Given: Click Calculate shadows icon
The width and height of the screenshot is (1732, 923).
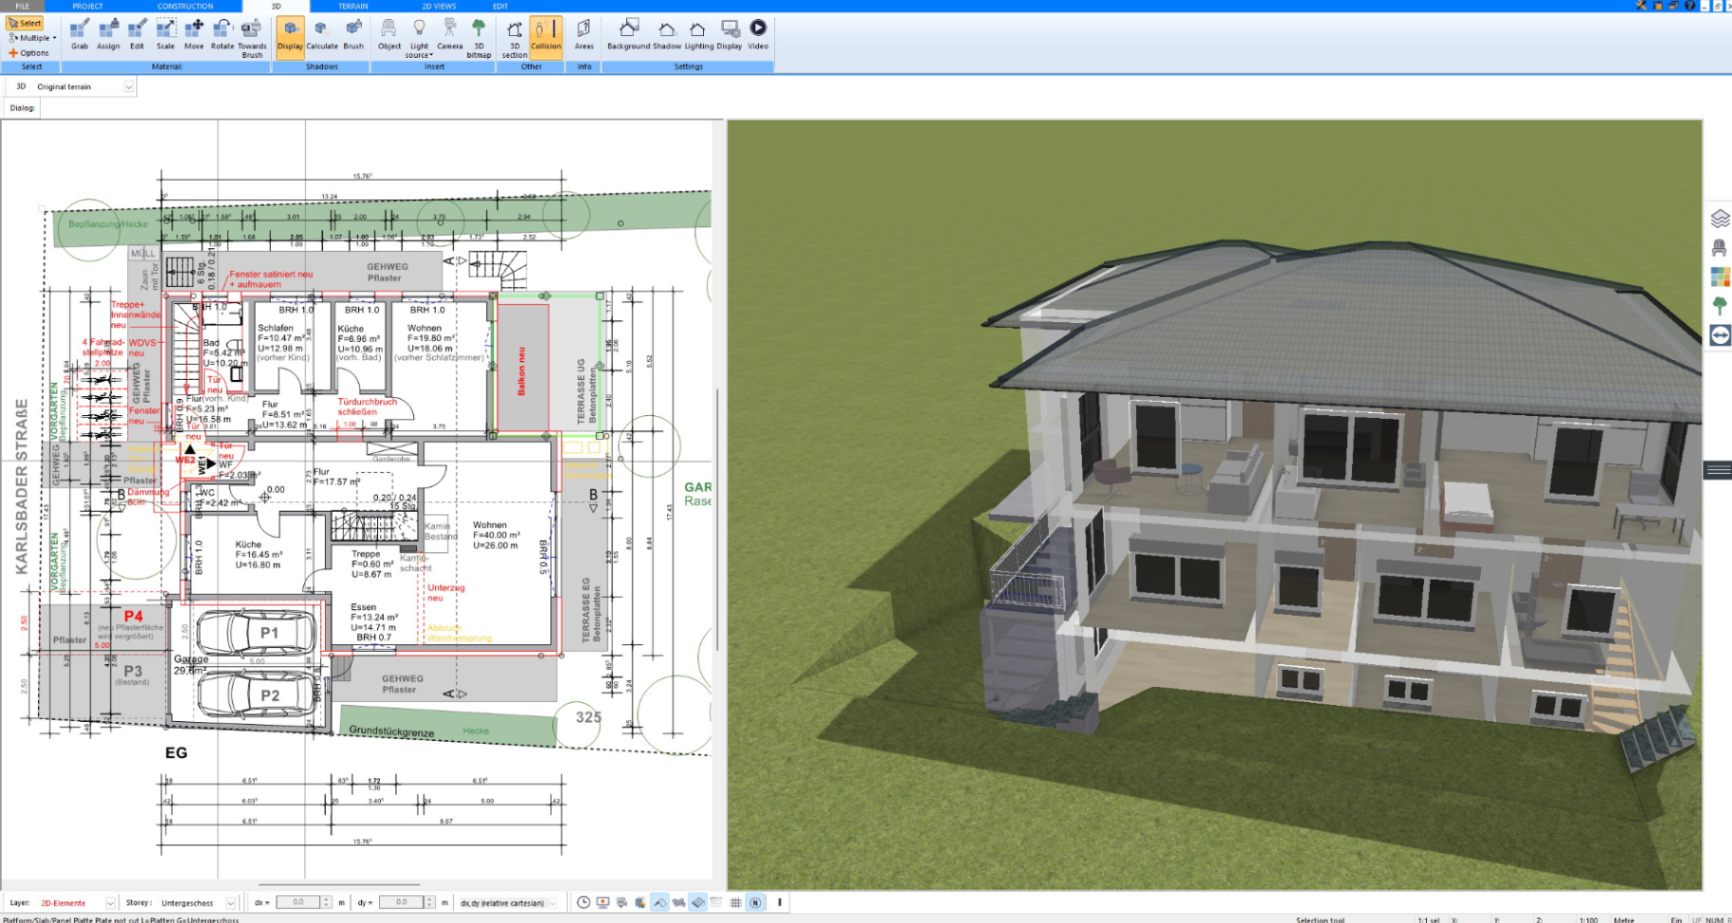Looking at the screenshot, I should click(322, 34).
